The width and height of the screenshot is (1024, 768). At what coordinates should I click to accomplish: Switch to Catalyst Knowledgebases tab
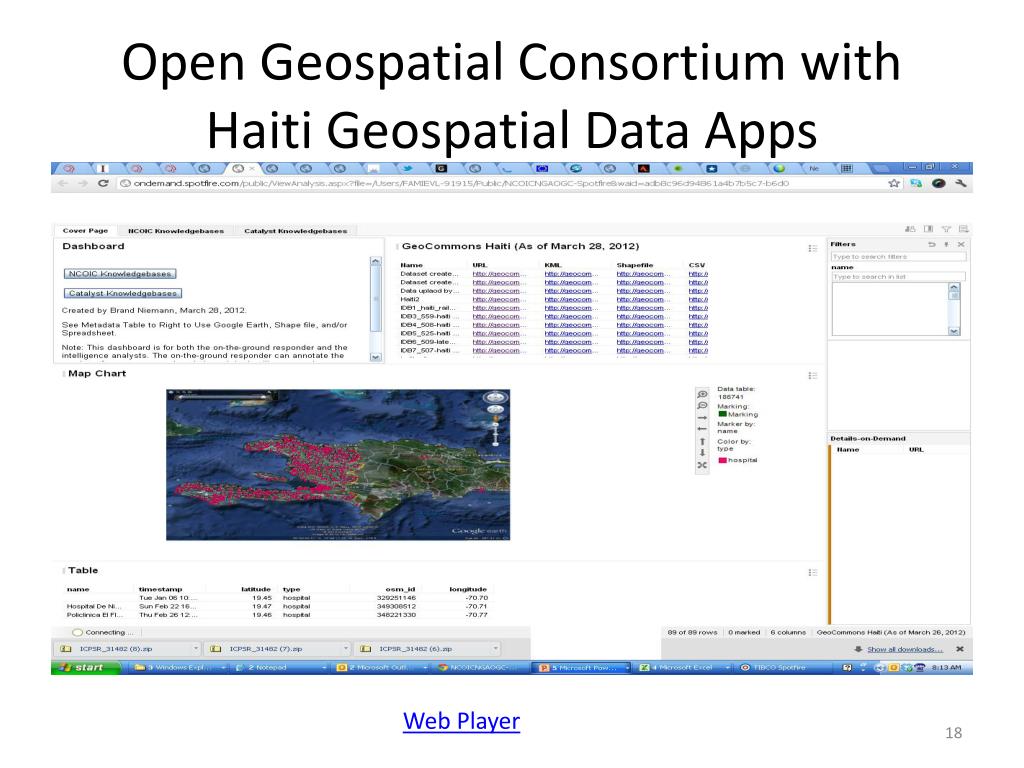click(296, 231)
